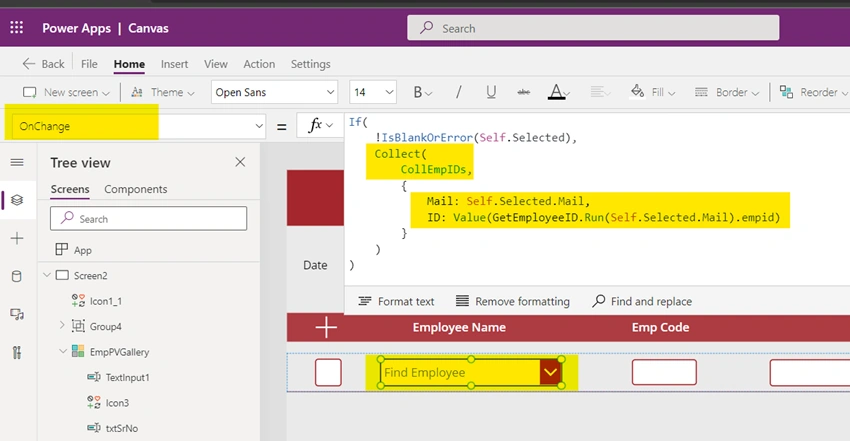
Task: Click the Emp Code header label
Action: point(660,327)
